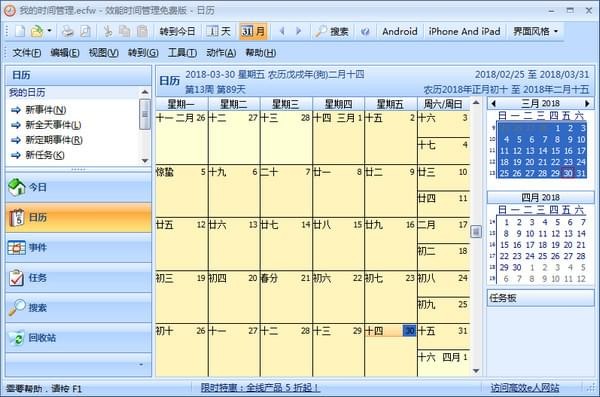Click the 四月 2018 mini calendar title
Image resolution: width=600 pixels, height=397 pixels.
(540, 198)
